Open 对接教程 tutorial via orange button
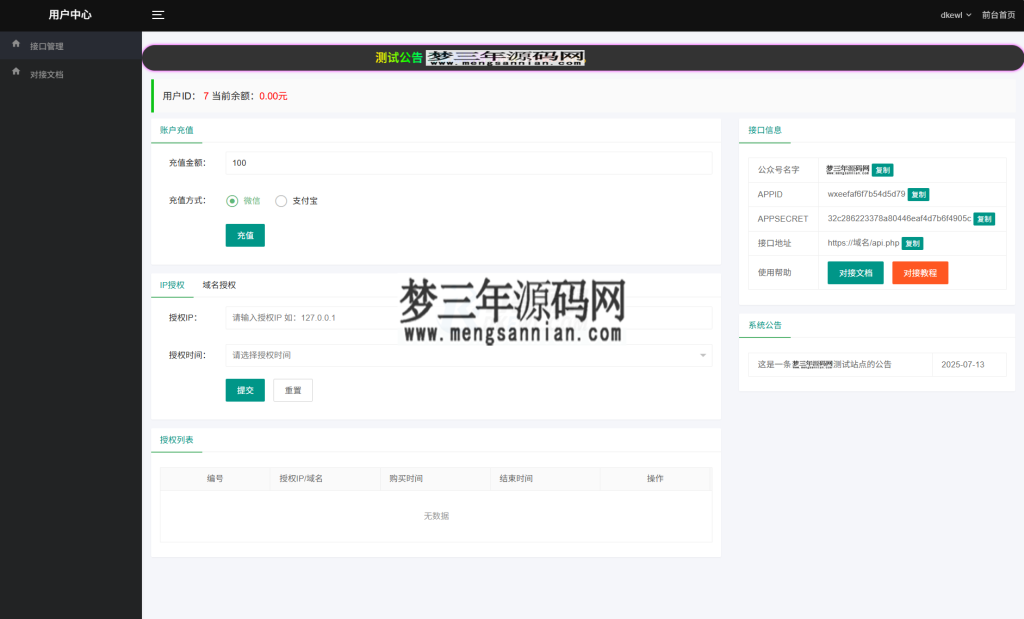Screen dimensions: 1024x619 [x=919, y=272]
